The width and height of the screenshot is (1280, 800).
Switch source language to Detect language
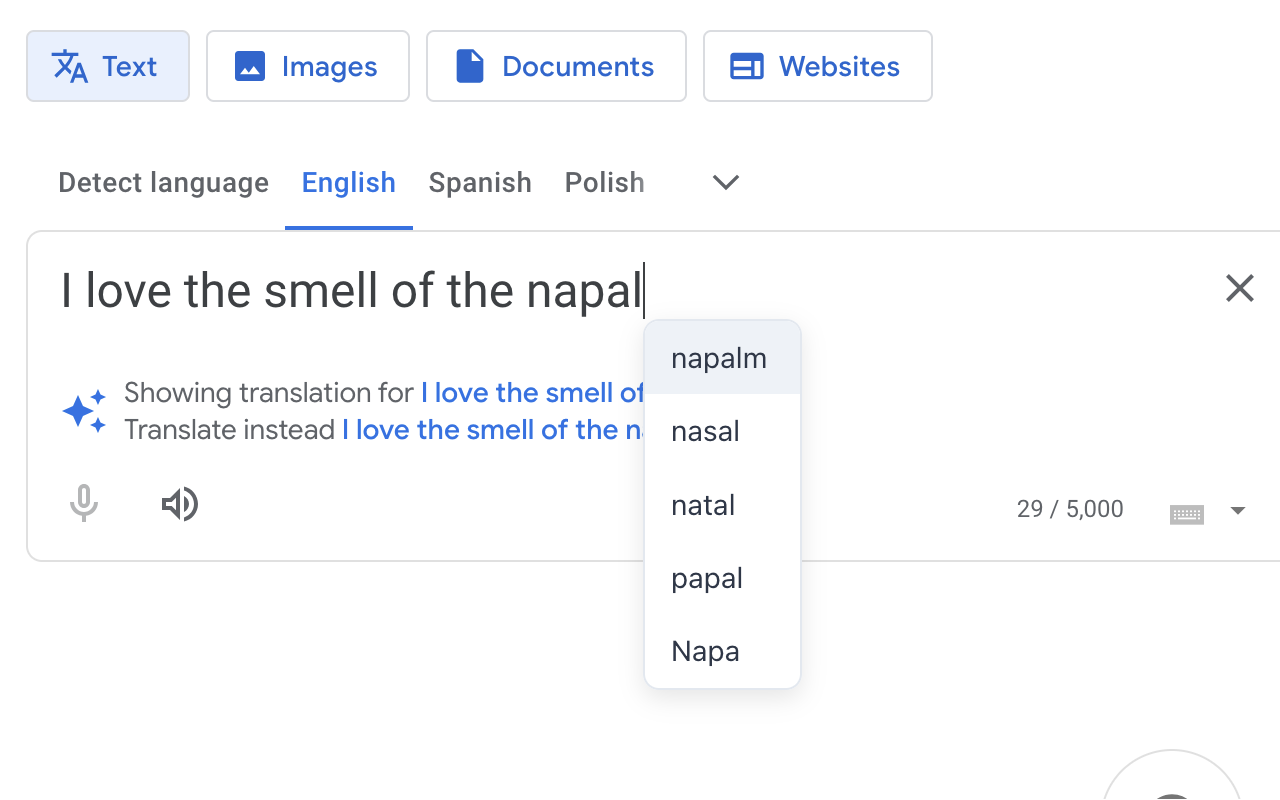(163, 182)
